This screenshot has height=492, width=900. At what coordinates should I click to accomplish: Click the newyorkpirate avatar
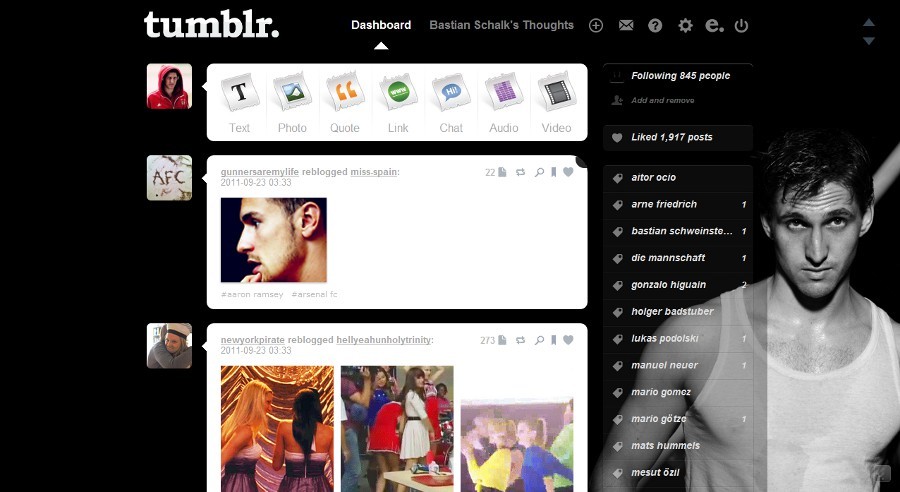pyautogui.click(x=169, y=346)
